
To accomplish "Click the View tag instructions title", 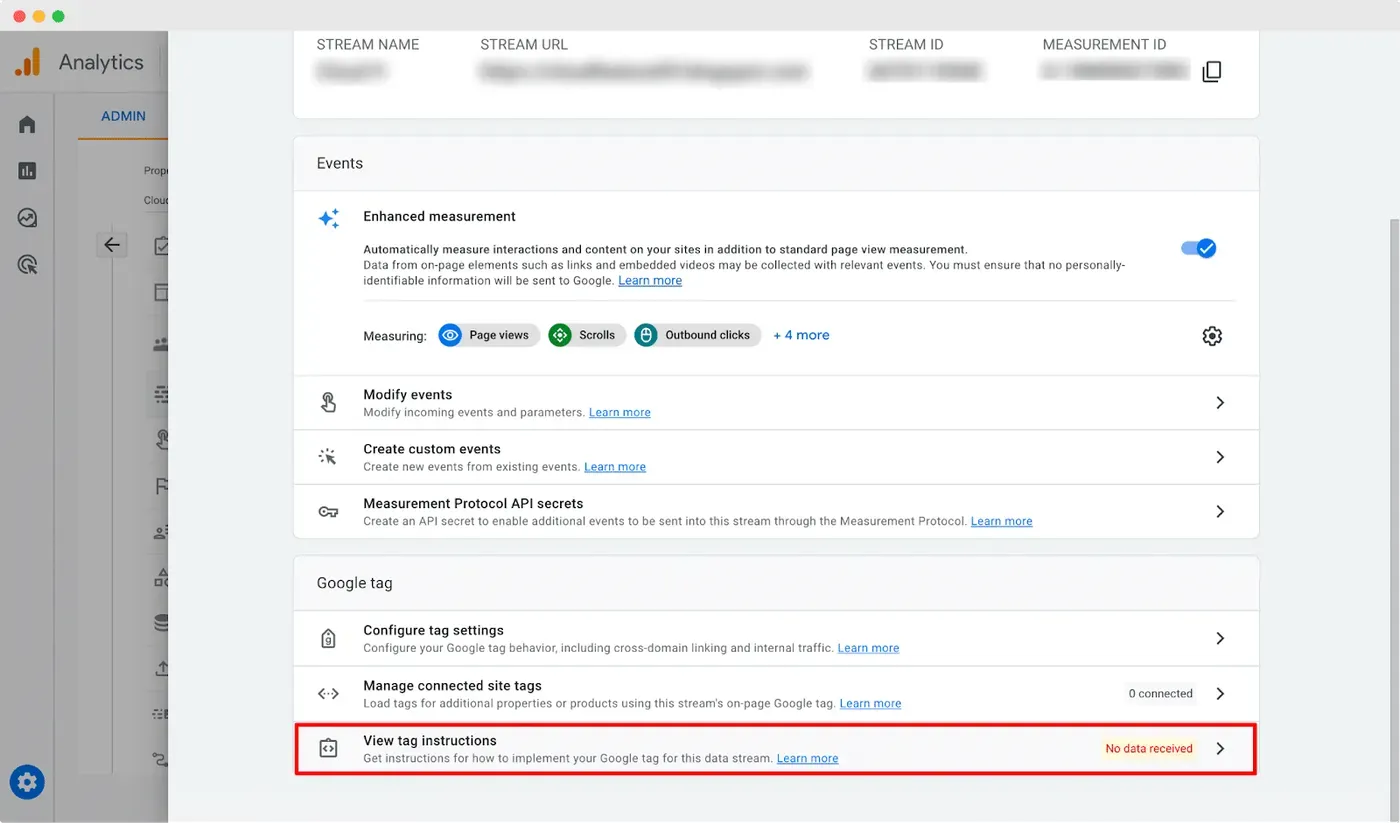I will click(430, 741).
